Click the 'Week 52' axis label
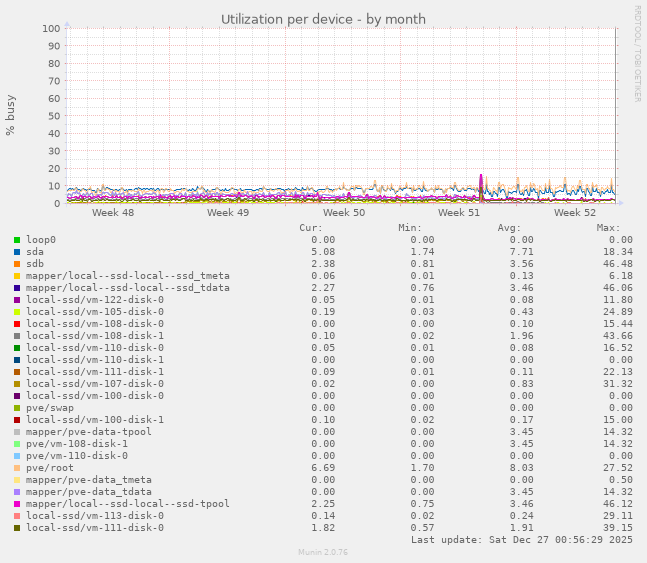 (575, 213)
